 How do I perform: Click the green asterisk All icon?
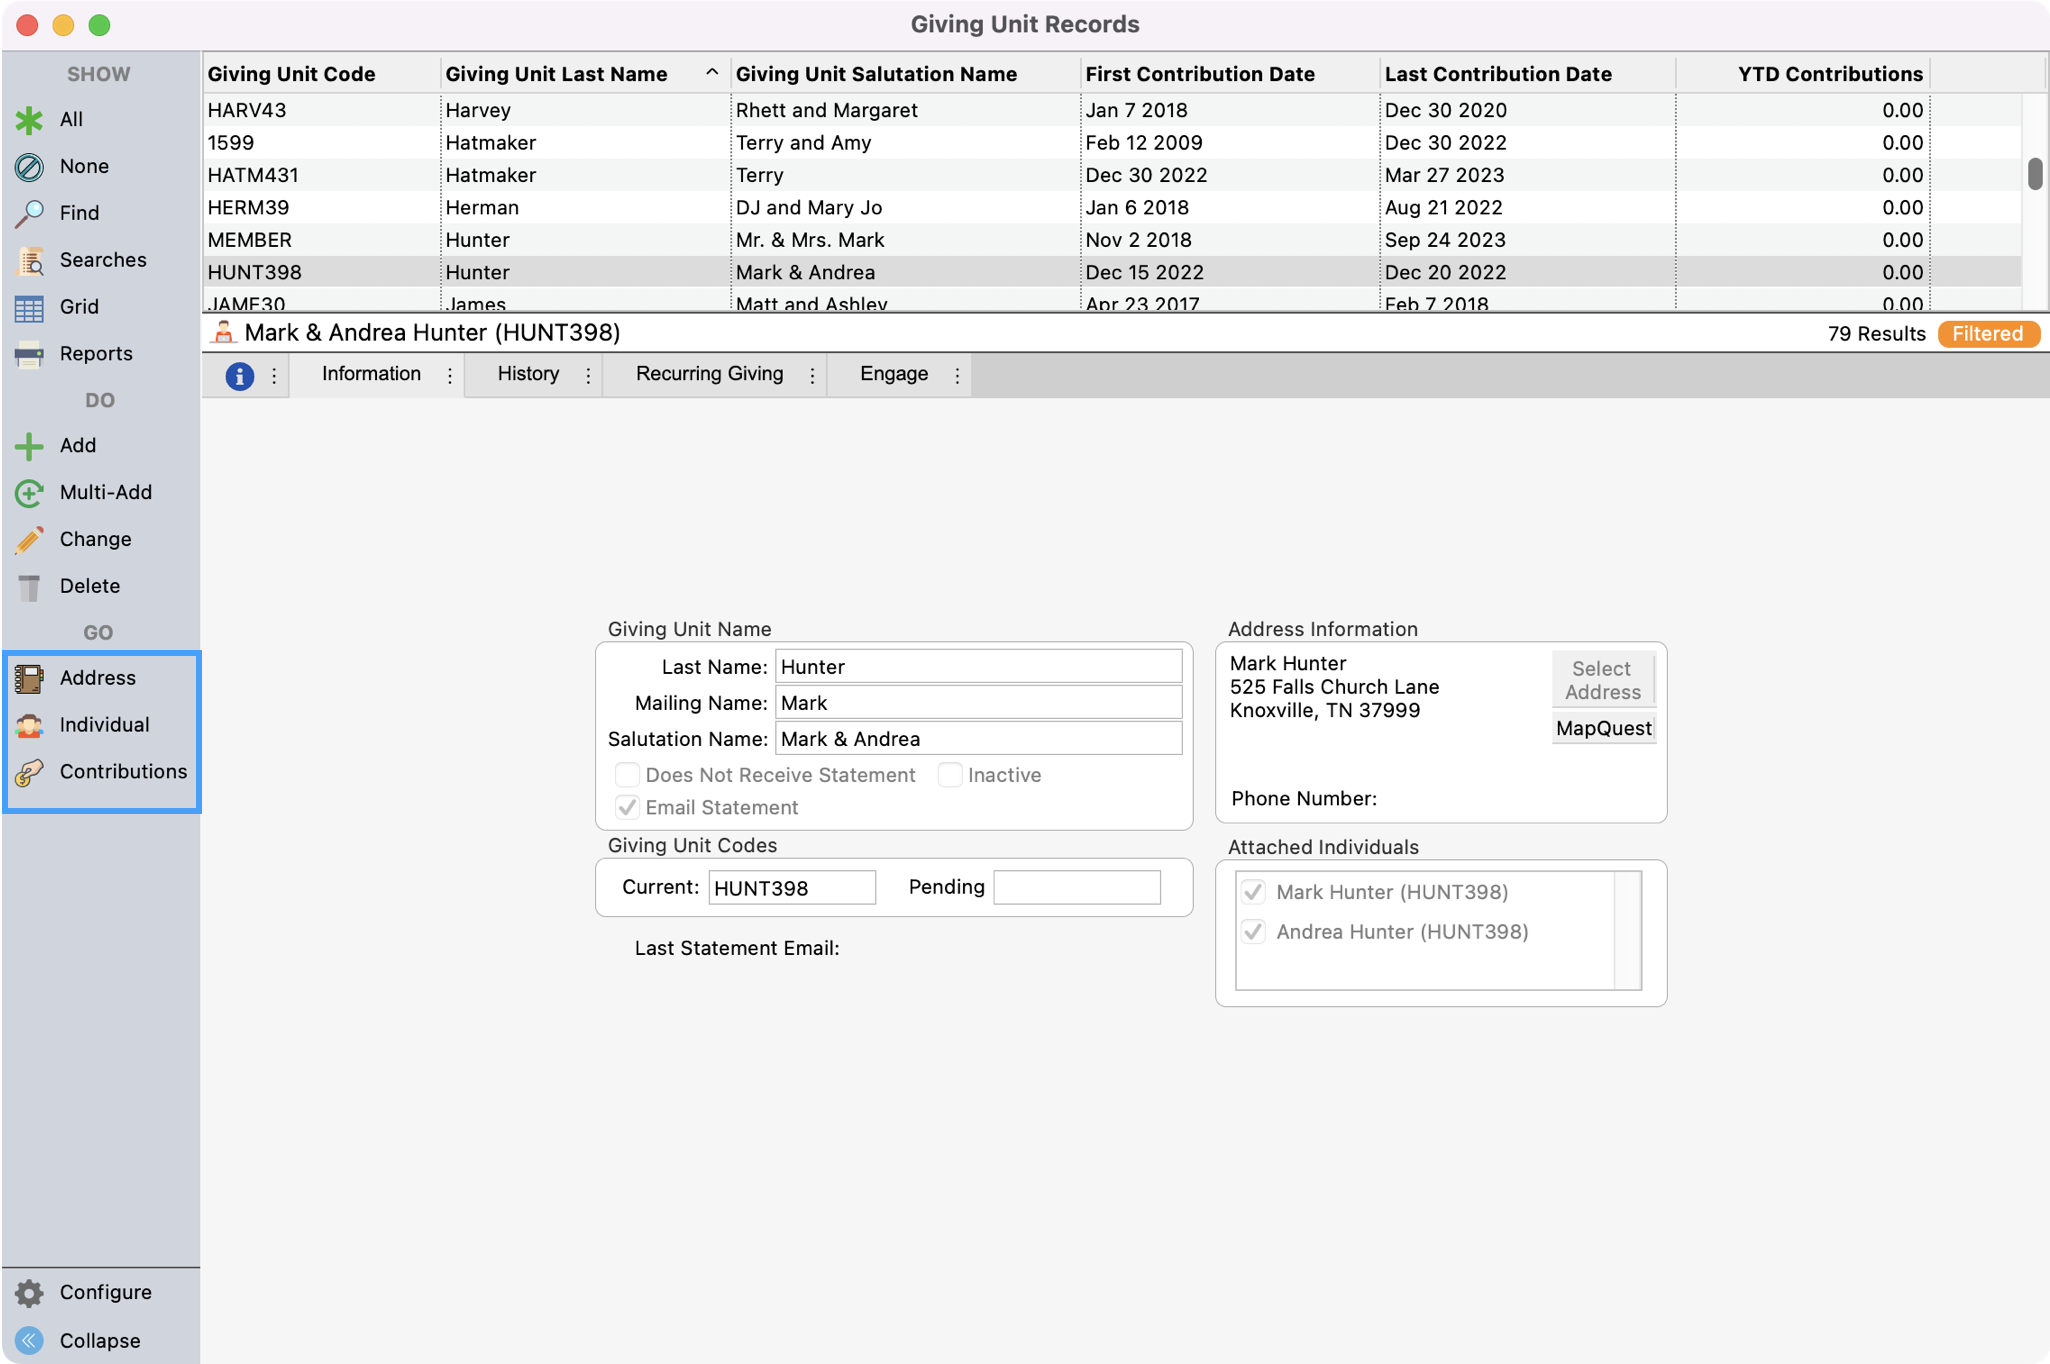[29, 120]
